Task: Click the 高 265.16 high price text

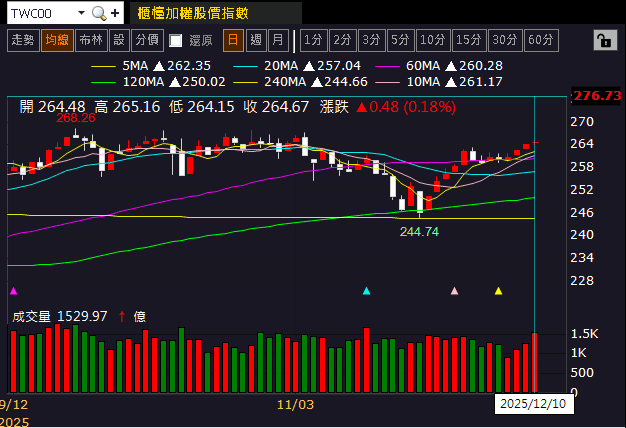Action: tap(127, 107)
